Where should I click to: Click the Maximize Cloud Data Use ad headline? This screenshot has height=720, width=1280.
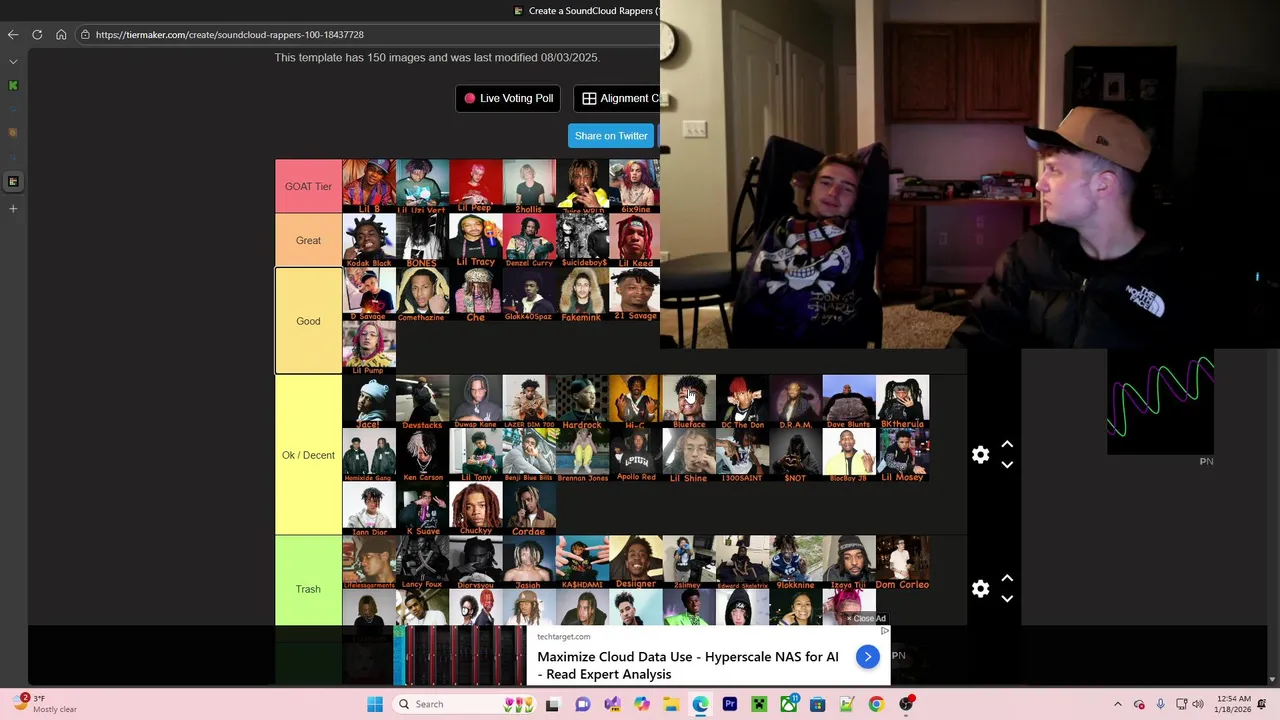[688, 665]
